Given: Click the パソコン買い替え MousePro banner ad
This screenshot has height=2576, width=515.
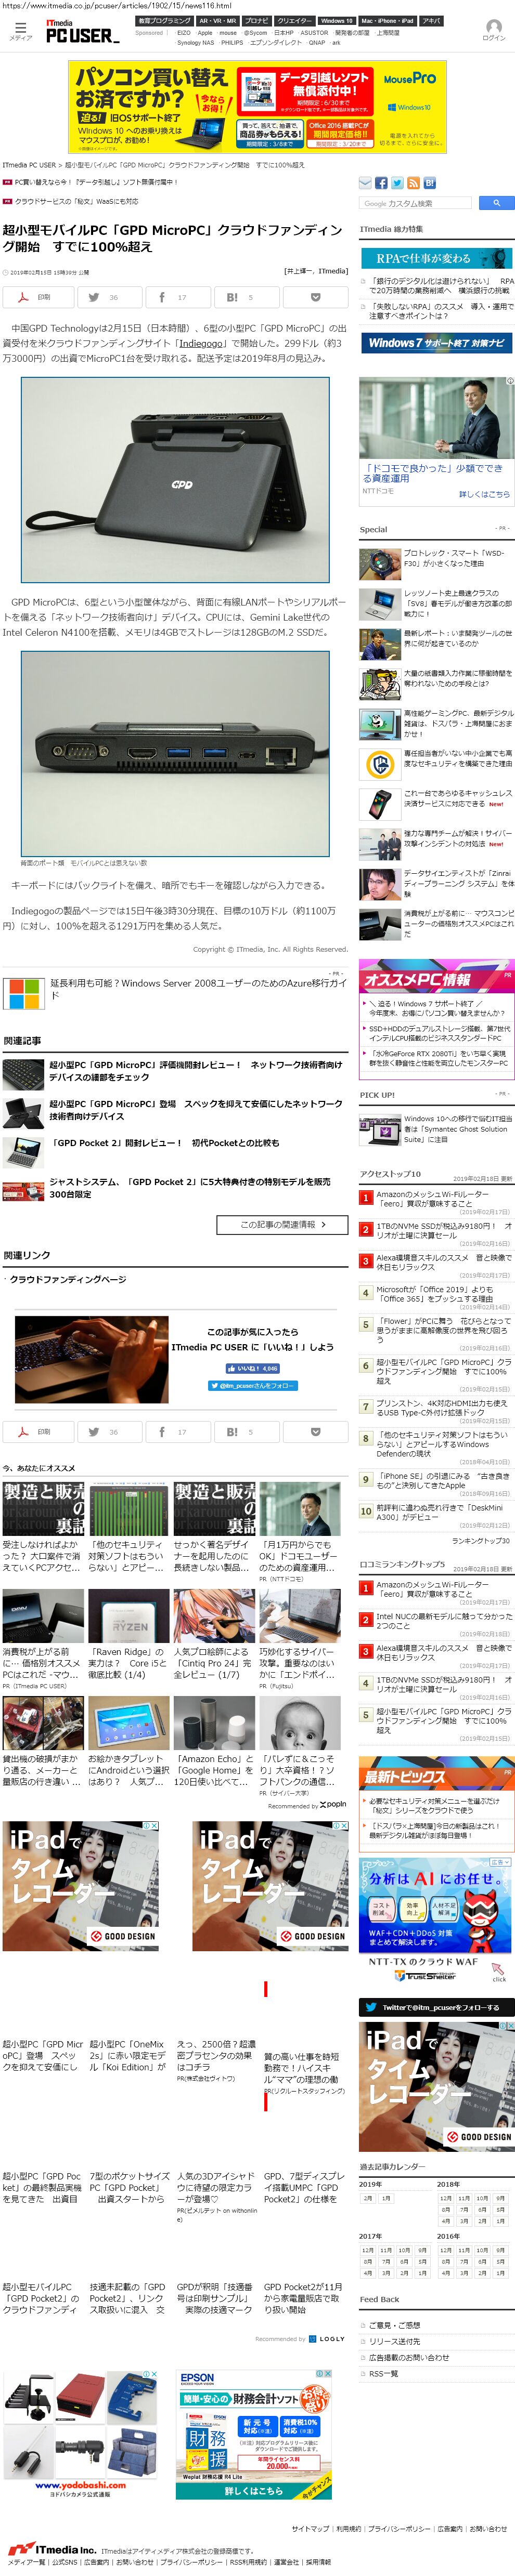Looking at the screenshot, I should 258,107.
